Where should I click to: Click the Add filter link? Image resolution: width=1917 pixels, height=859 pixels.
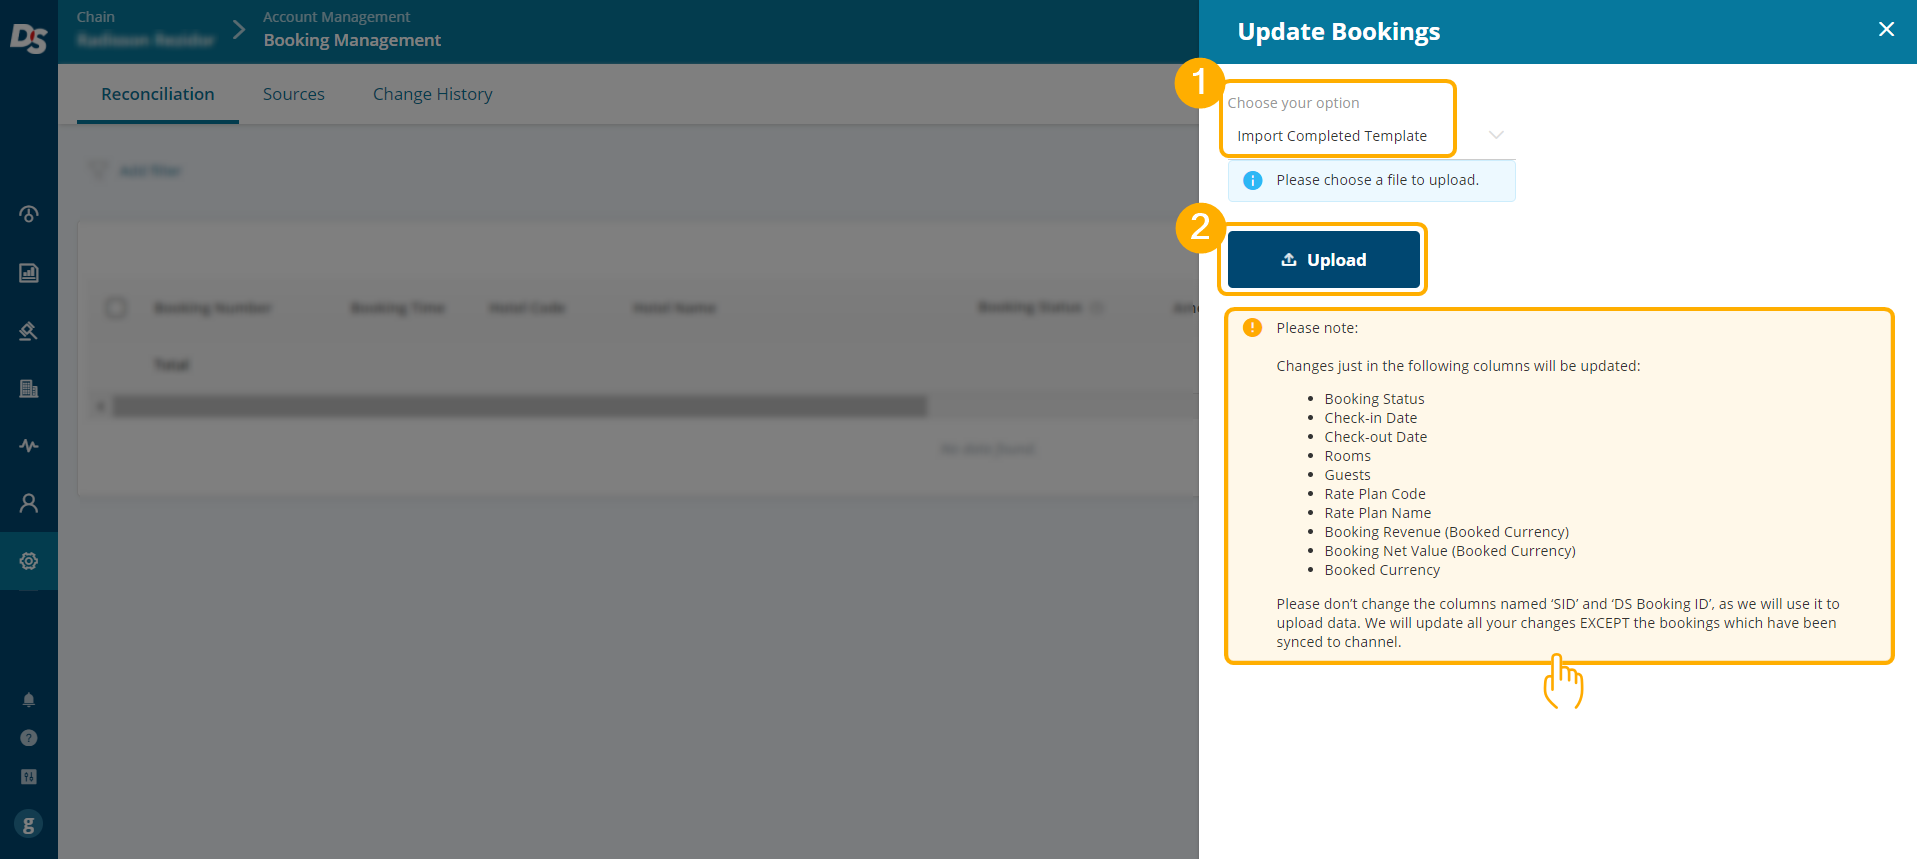(150, 171)
